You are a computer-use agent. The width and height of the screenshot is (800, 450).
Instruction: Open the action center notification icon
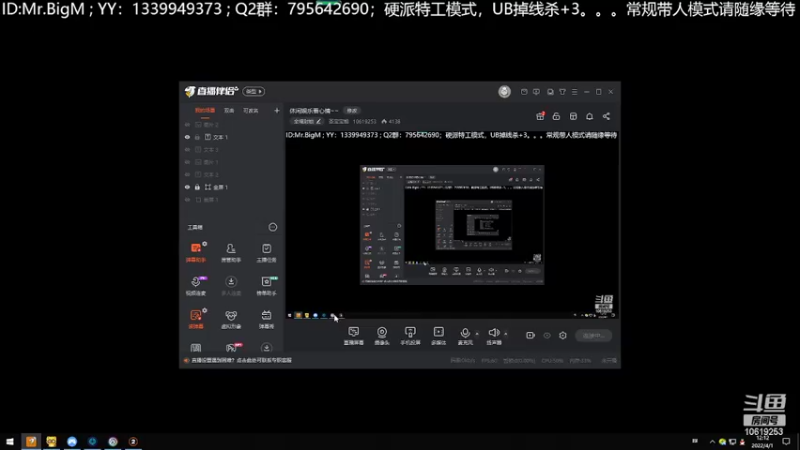coord(786,441)
